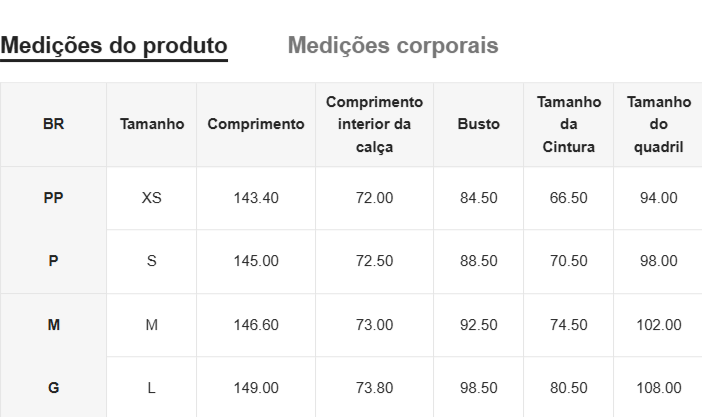Click the Busto column header
The image size is (702, 417).
coord(478,125)
